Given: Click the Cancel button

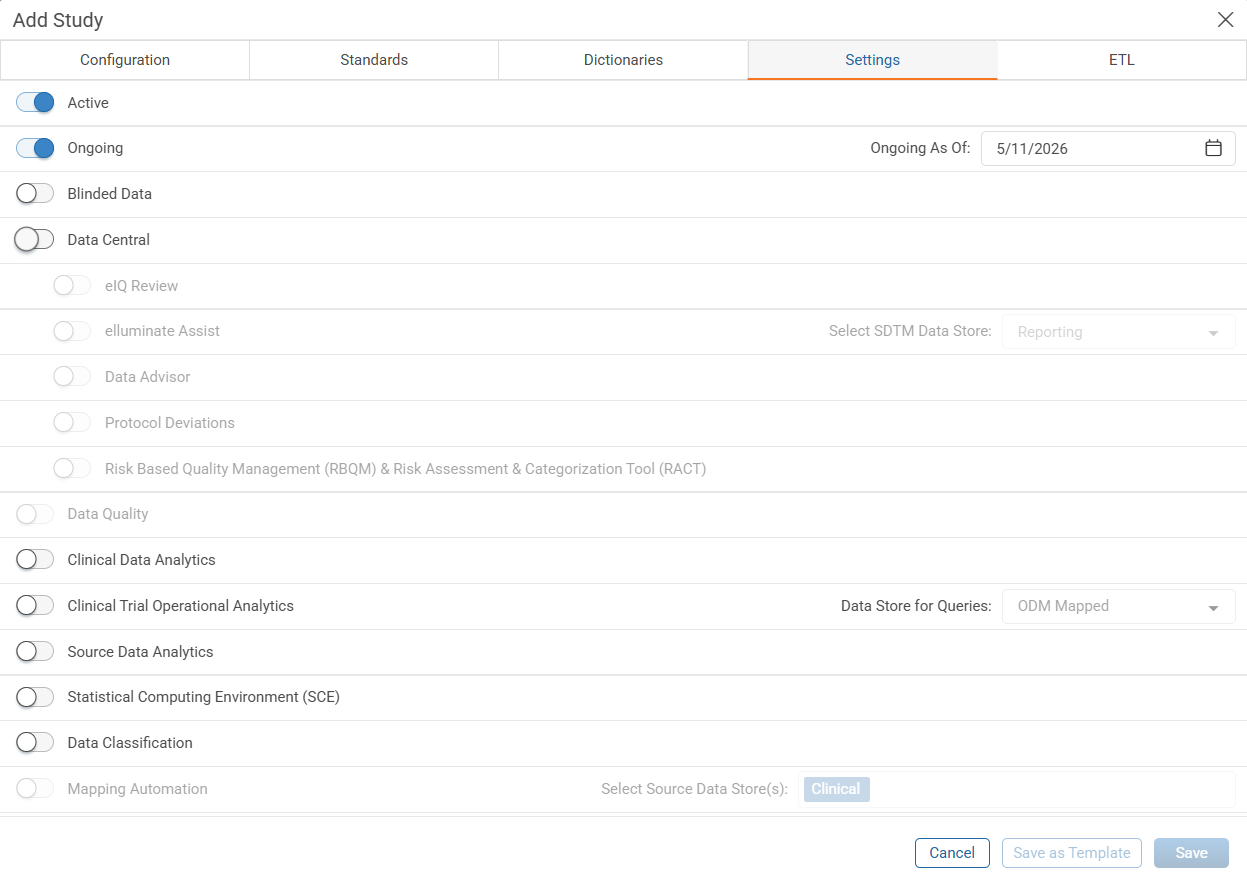Looking at the screenshot, I should point(952,853).
